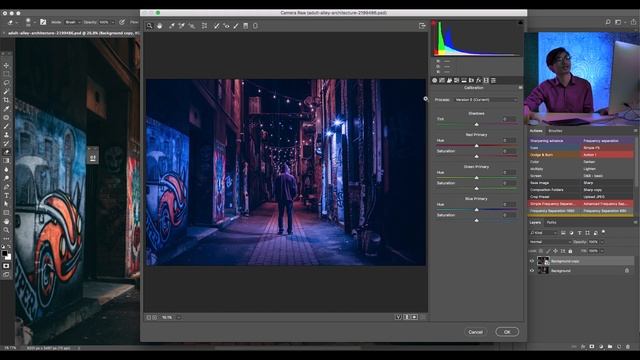This screenshot has height=360, width=640.
Task: Open the Basic panel tab icon
Action: (435, 80)
